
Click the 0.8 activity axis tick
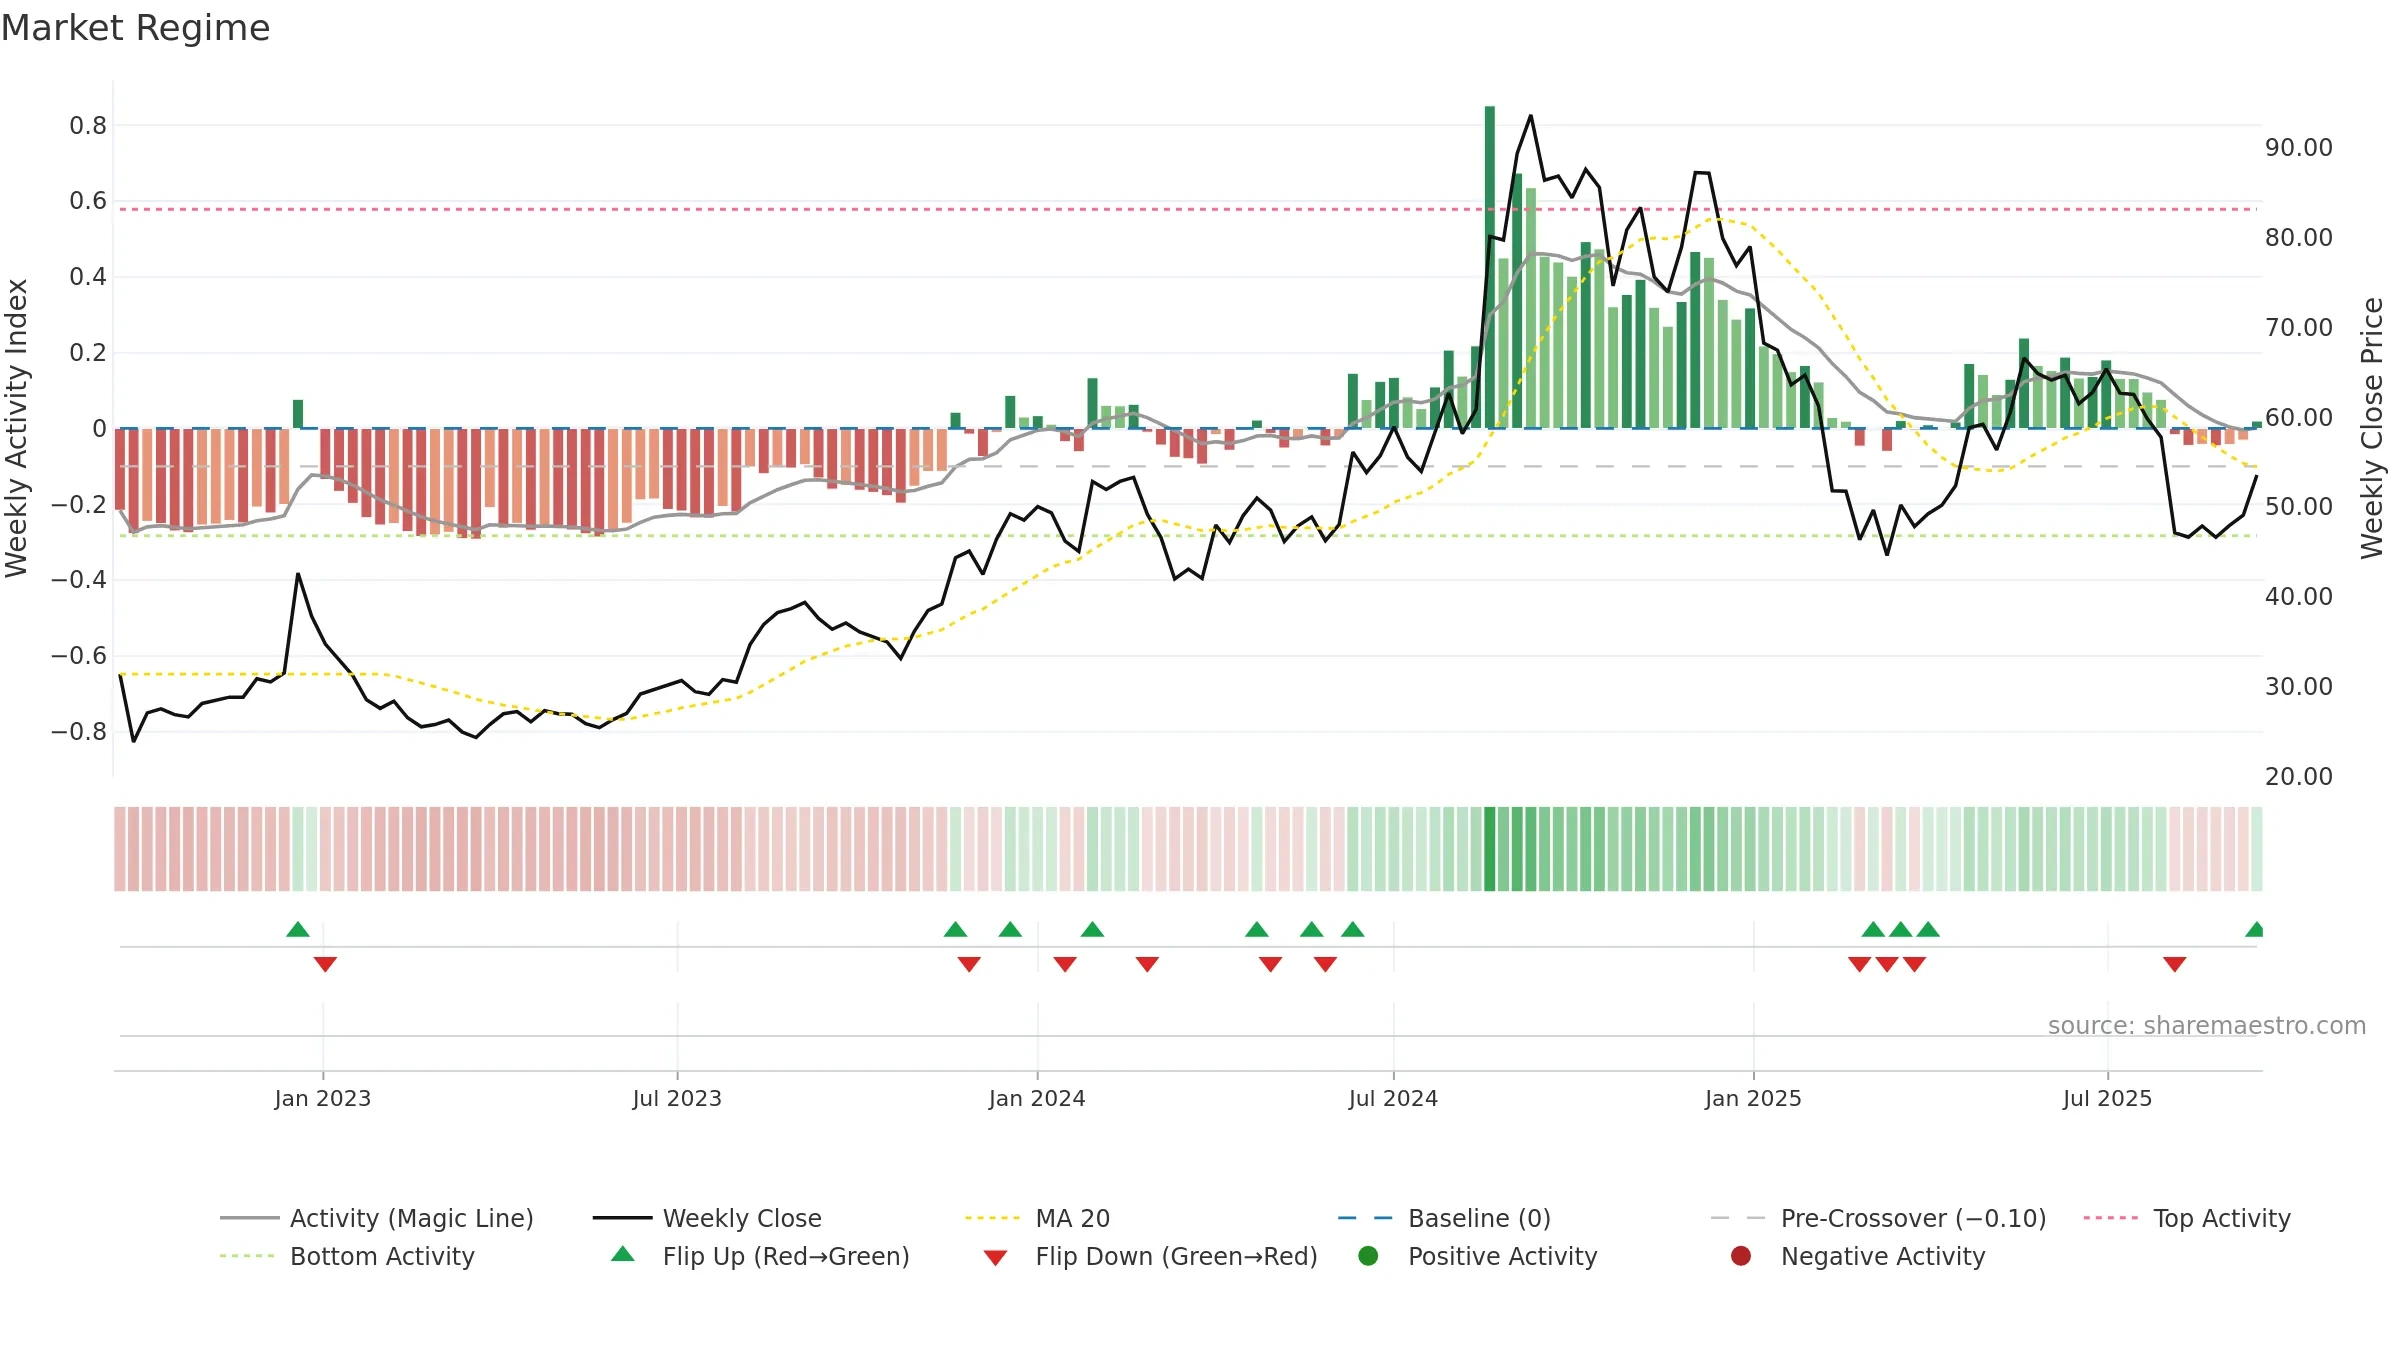(88, 125)
